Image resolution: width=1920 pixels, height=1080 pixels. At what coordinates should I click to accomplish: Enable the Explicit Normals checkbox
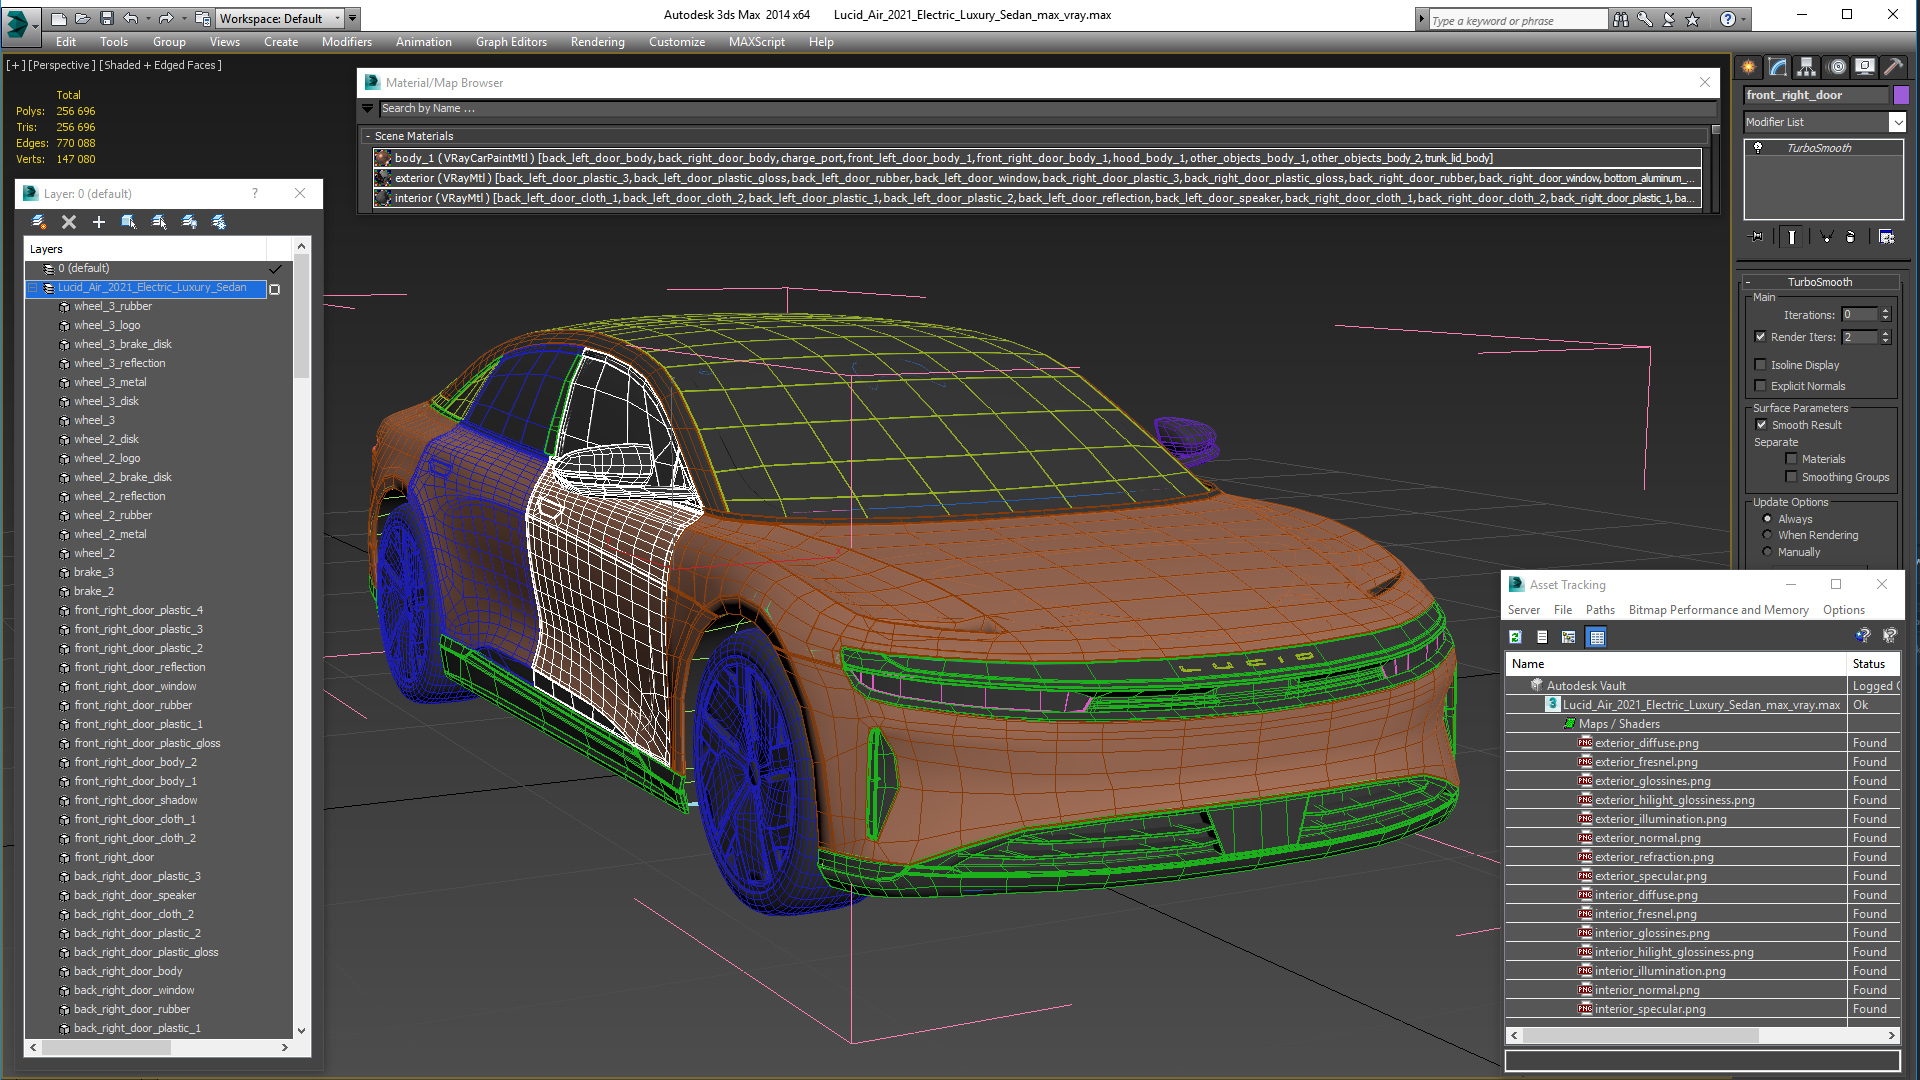coord(1761,386)
